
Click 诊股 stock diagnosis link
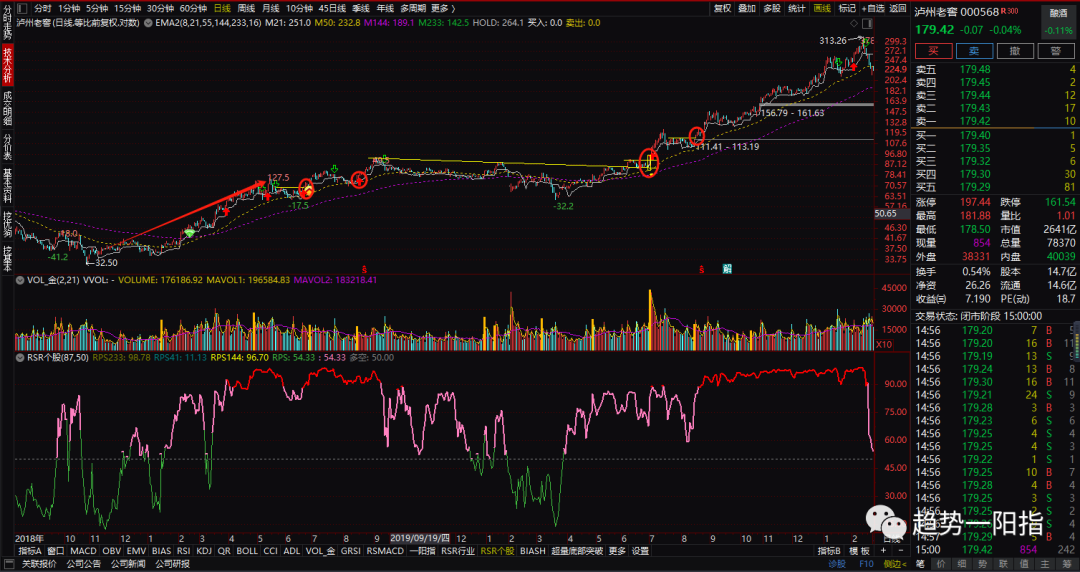click(x=836, y=564)
